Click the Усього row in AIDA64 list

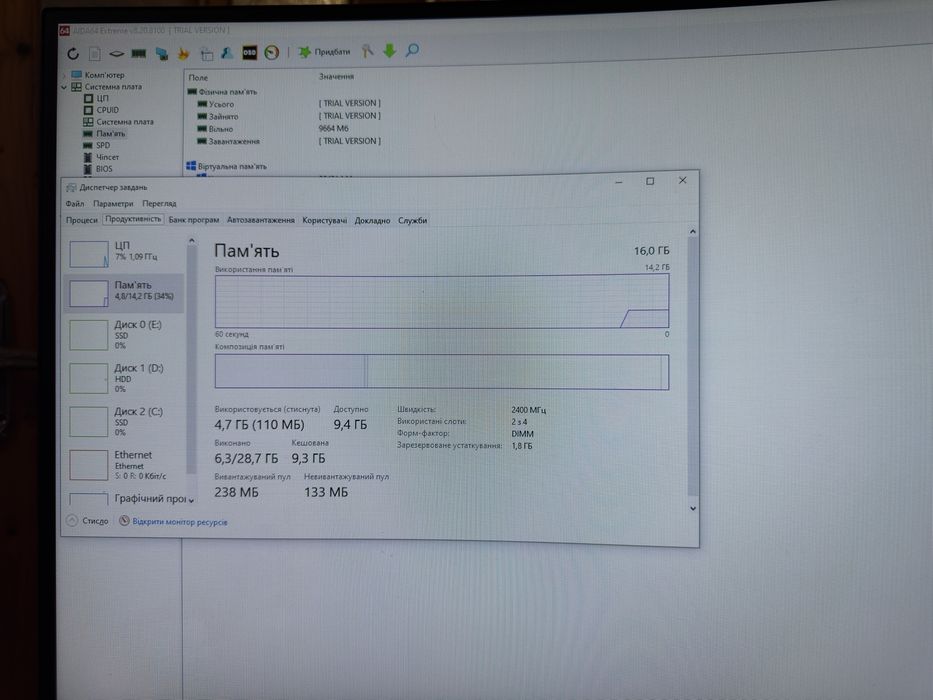click(x=289, y=104)
